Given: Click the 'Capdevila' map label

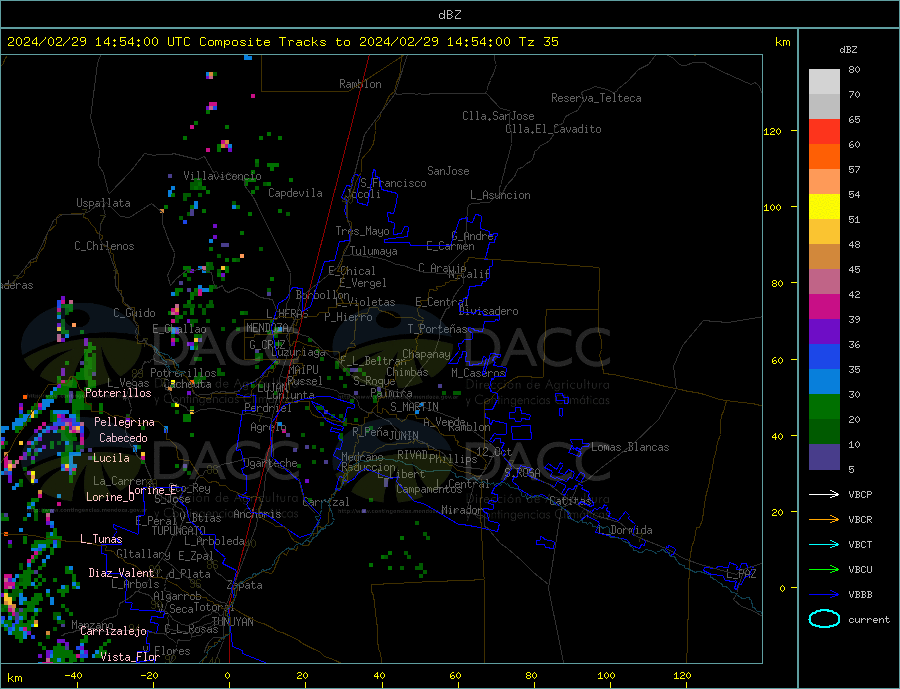Looking at the screenshot, I should point(295,193).
